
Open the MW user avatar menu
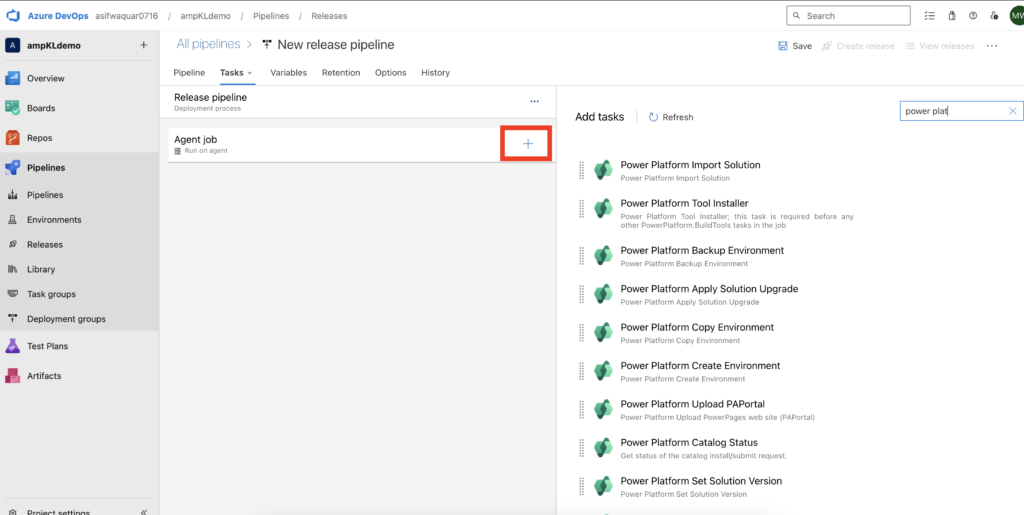coord(1016,16)
